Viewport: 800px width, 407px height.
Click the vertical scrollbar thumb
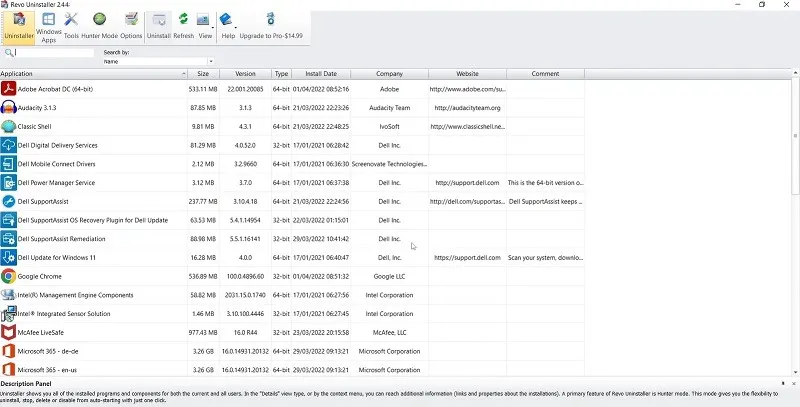pyautogui.click(x=795, y=135)
